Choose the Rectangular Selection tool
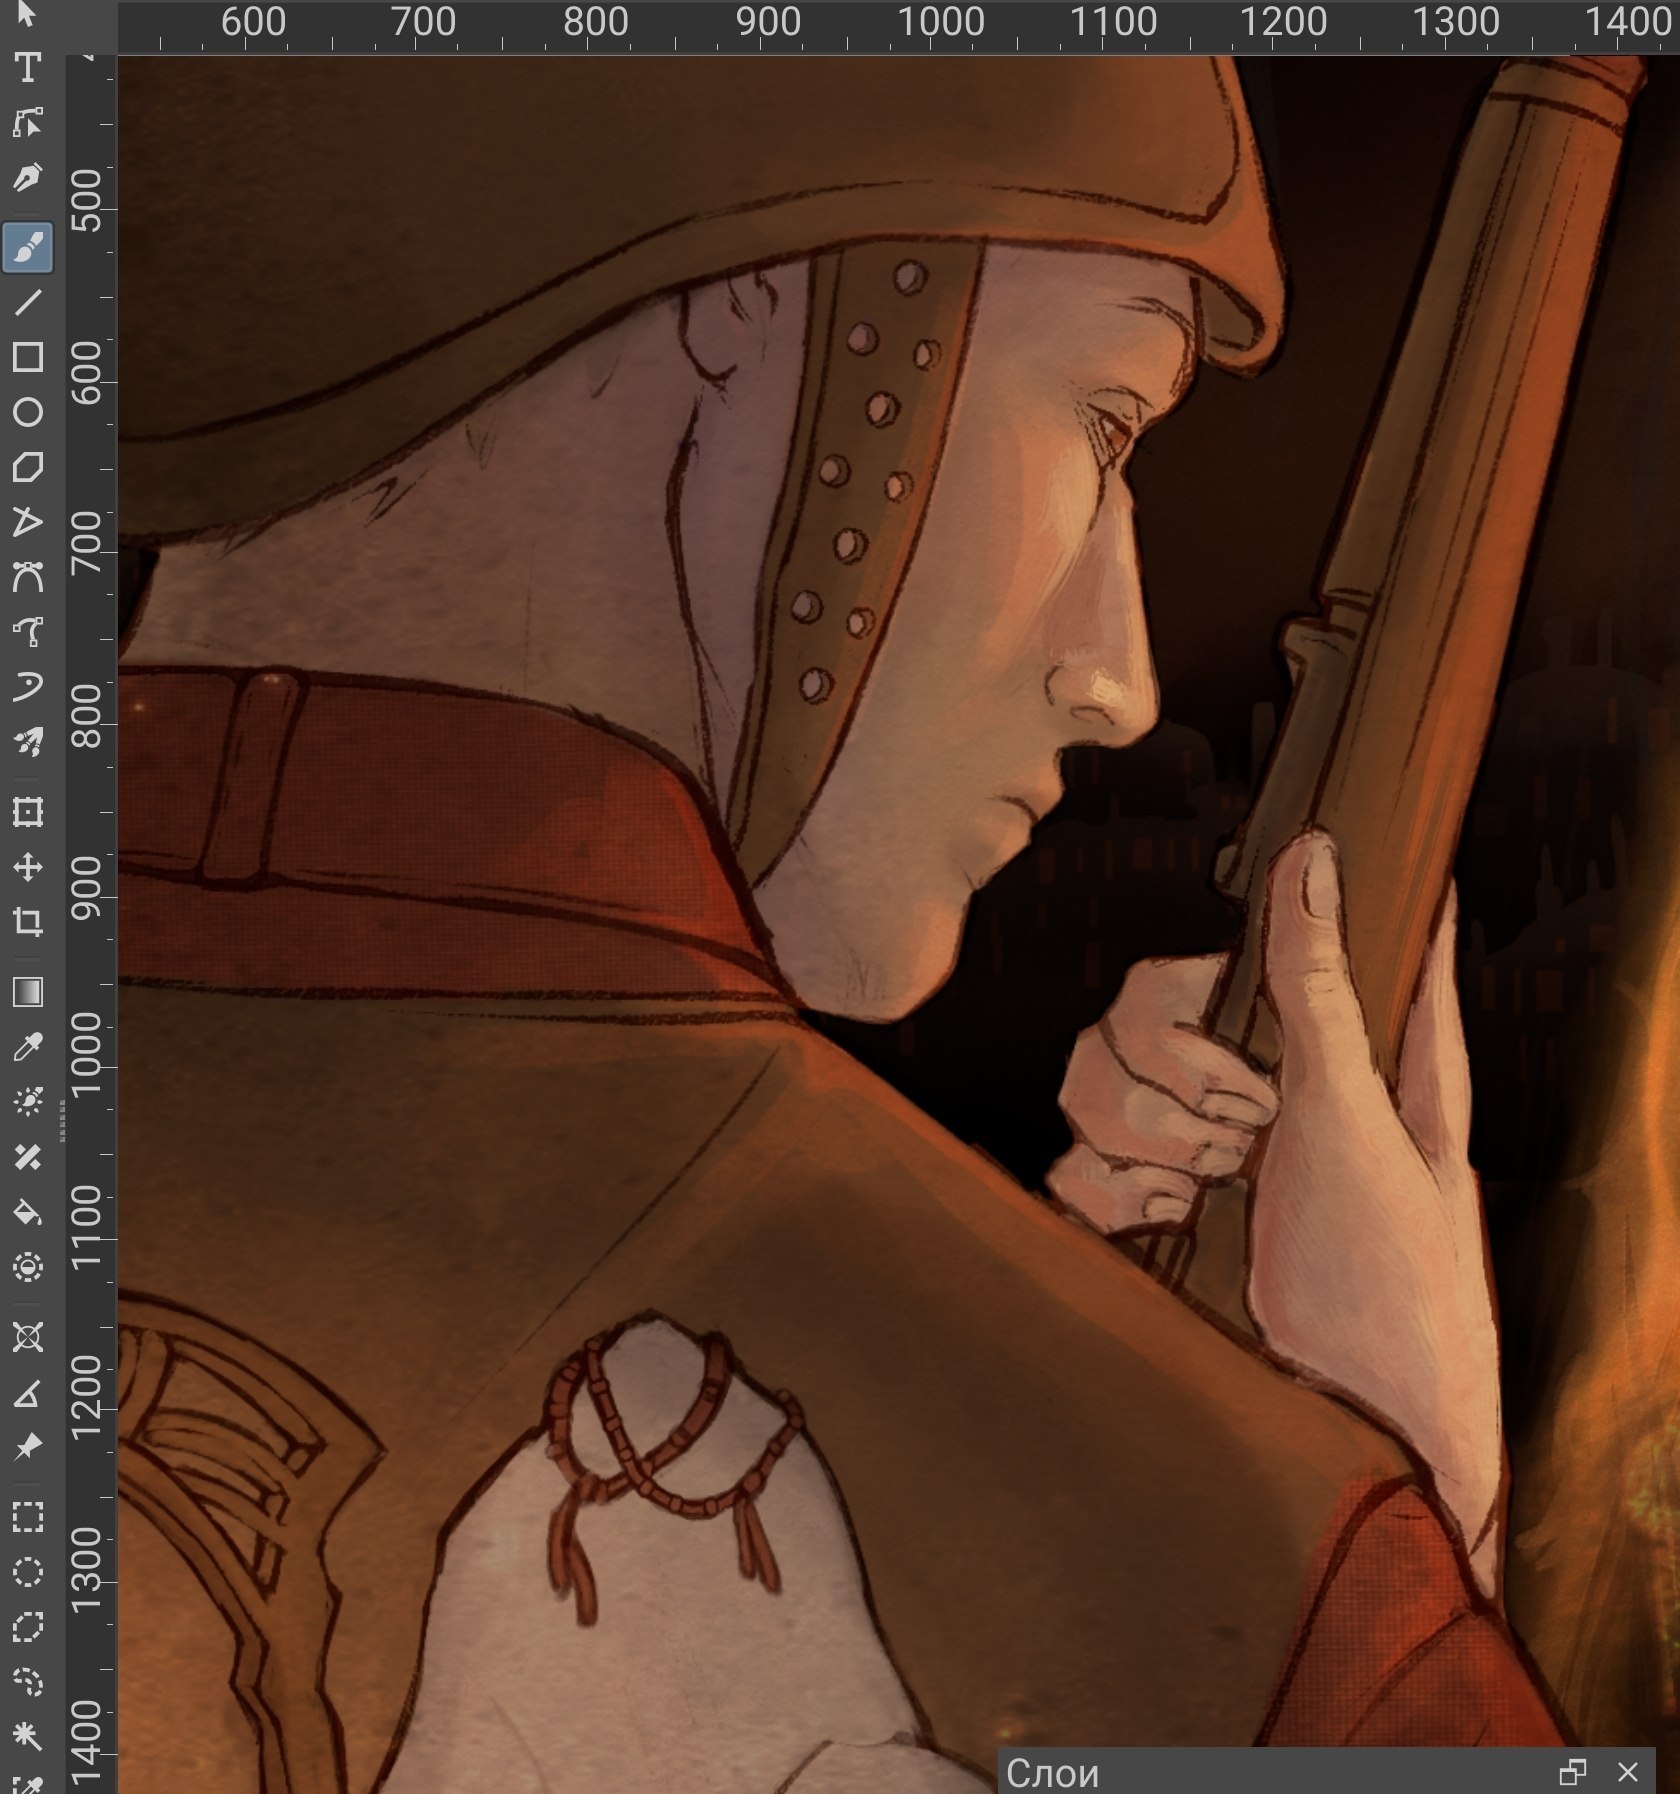1680x1794 pixels. pyautogui.click(x=27, y=1517)
